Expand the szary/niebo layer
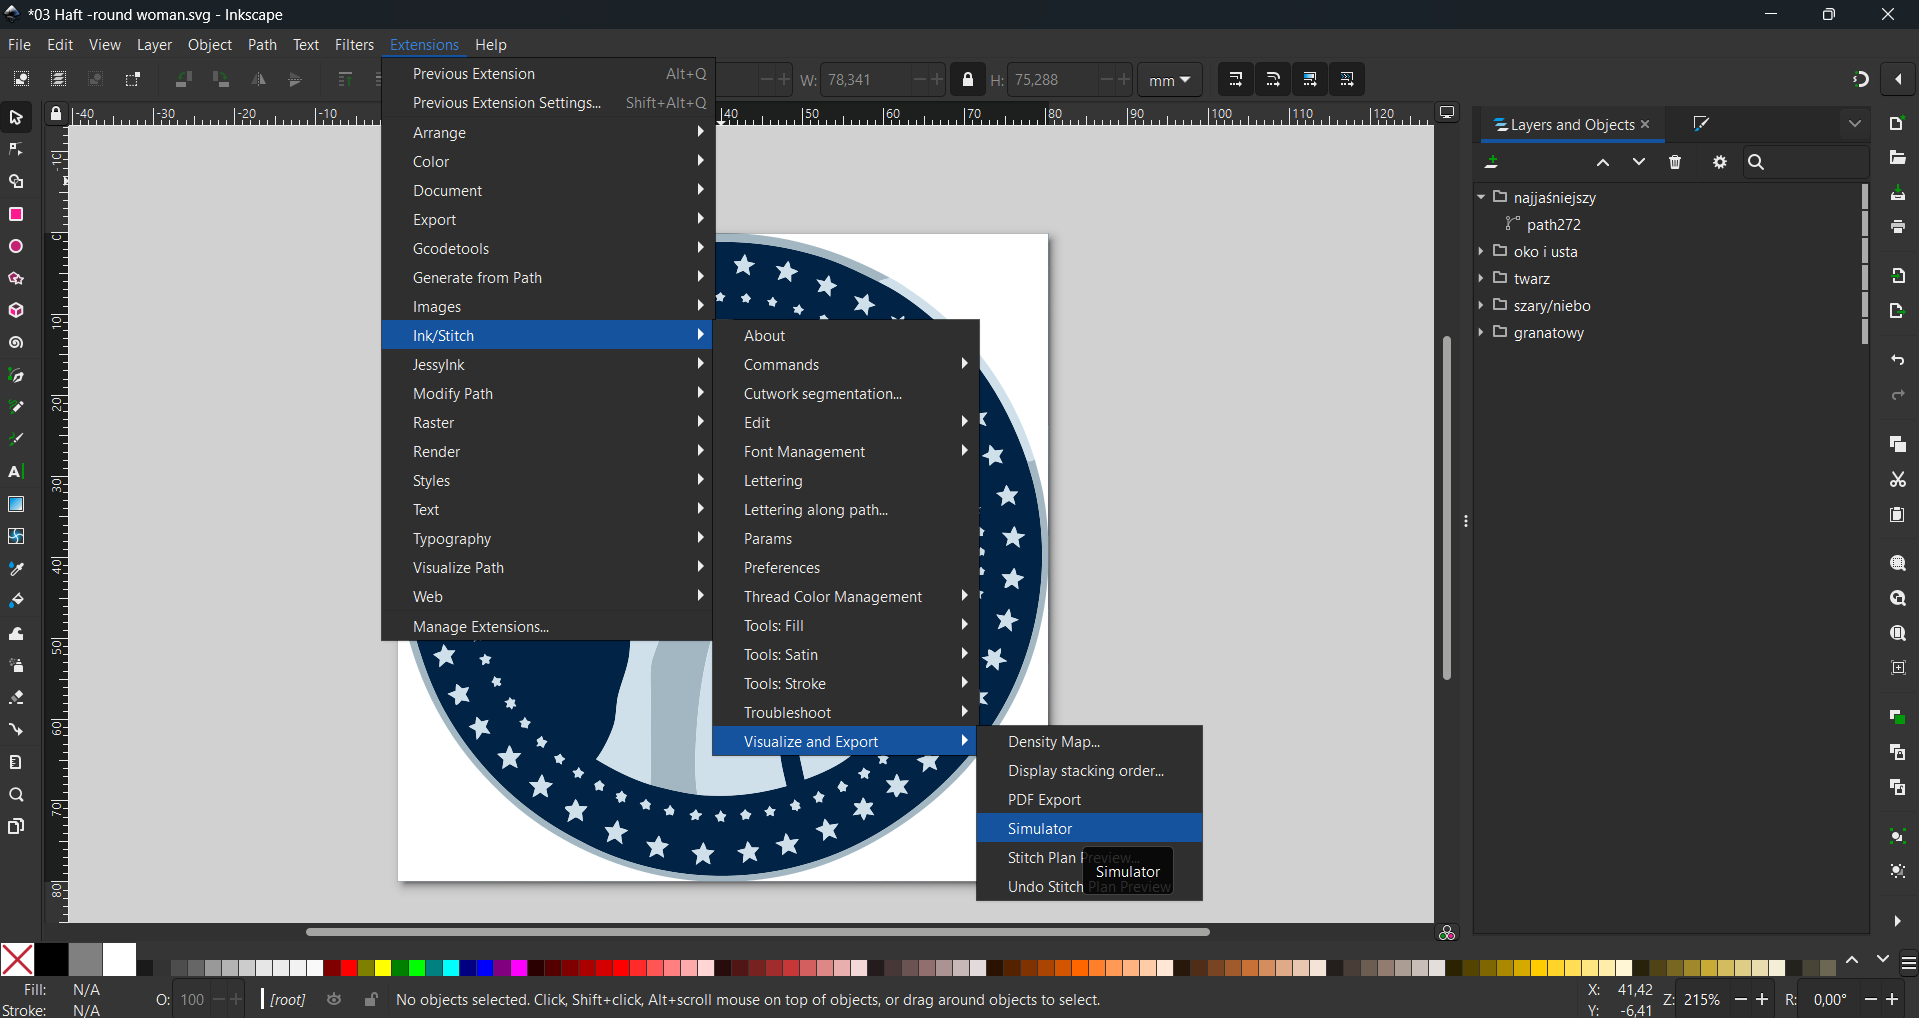Image resolution: width=1919 pixels, height=1018 pixels. point(1481,305)
